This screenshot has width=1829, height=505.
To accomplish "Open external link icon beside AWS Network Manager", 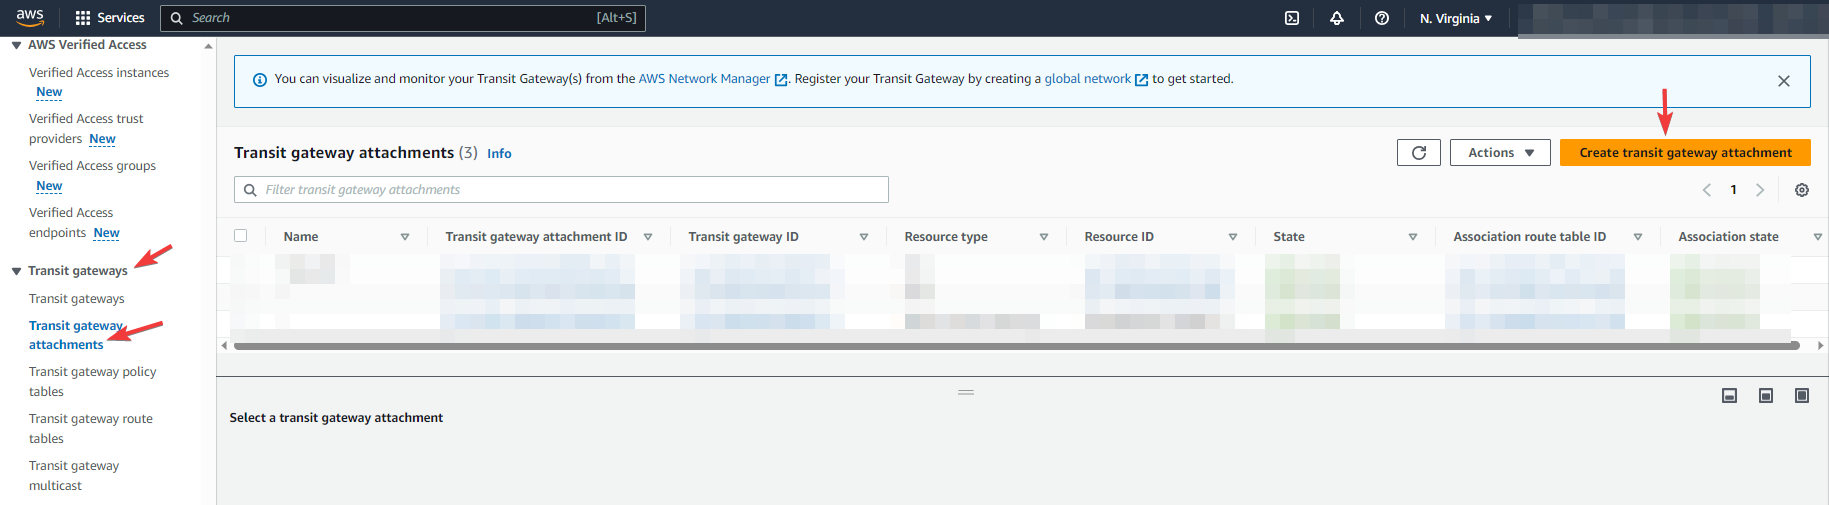I will 782,80.
